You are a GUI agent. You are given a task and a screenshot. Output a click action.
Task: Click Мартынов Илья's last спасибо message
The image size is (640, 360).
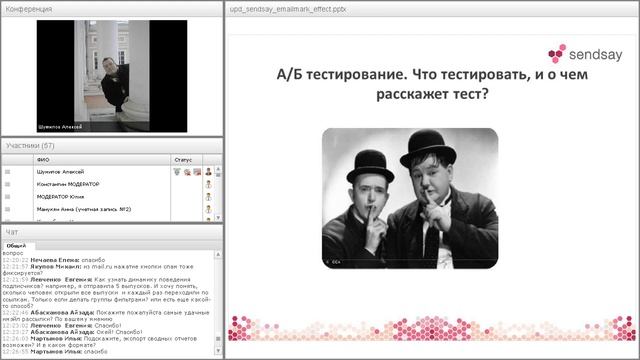pos(96,351)
